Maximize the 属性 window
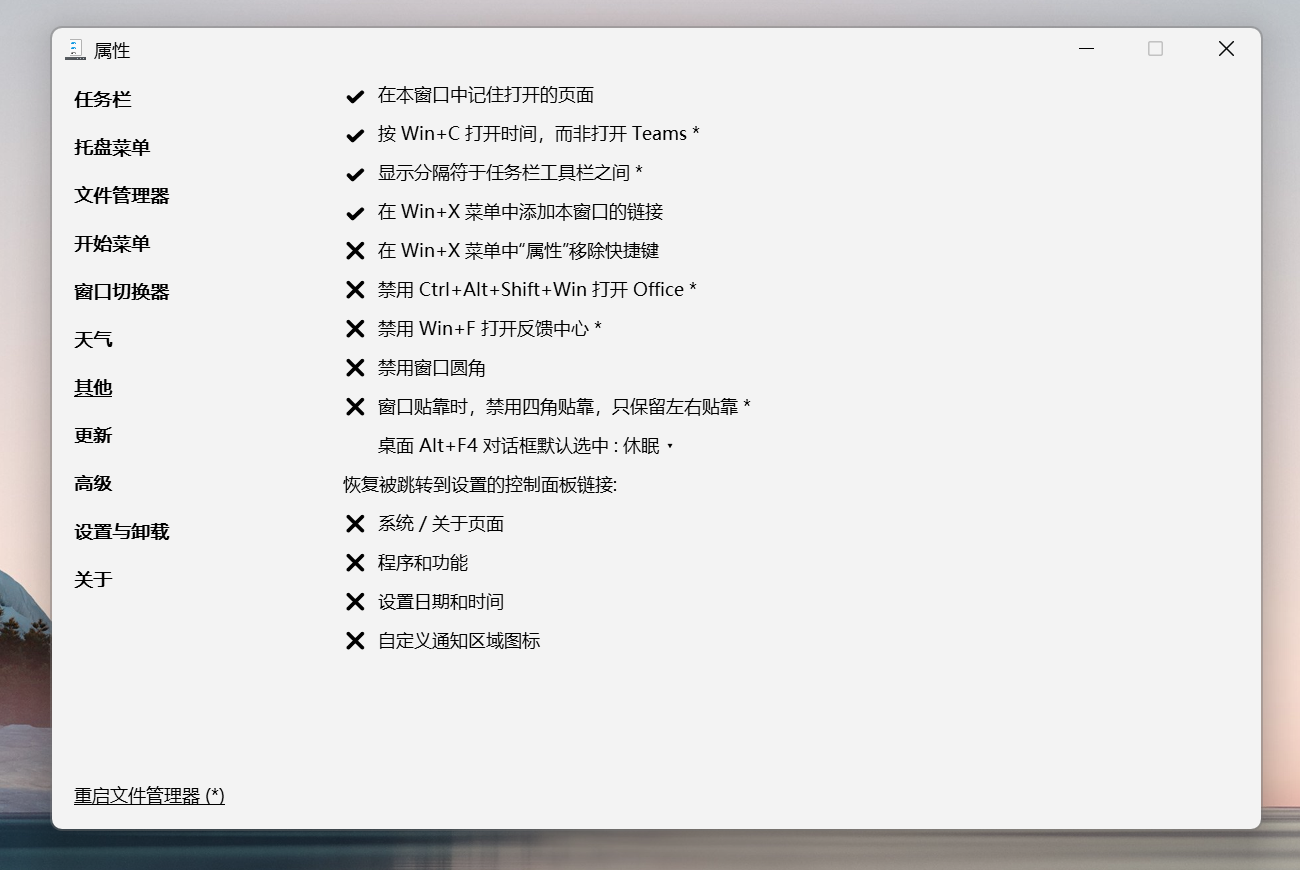 coord(1155,49)
